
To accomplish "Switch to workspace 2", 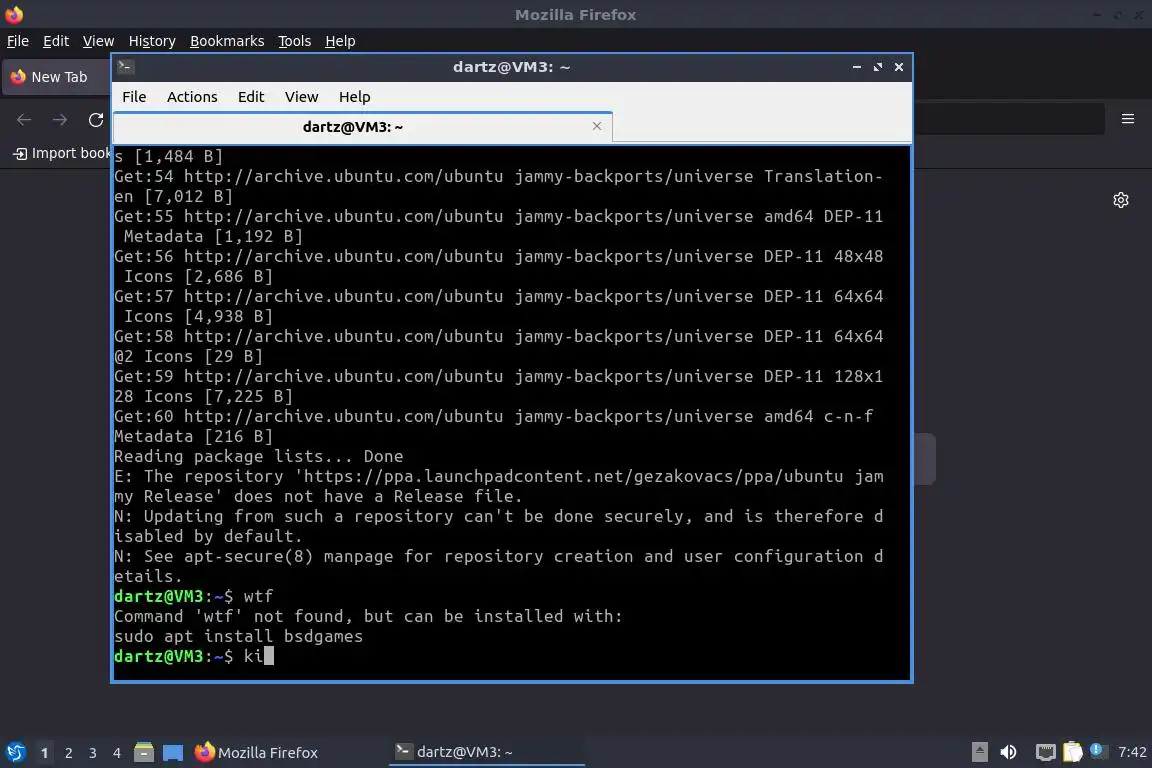I will [x=68, y=753].
